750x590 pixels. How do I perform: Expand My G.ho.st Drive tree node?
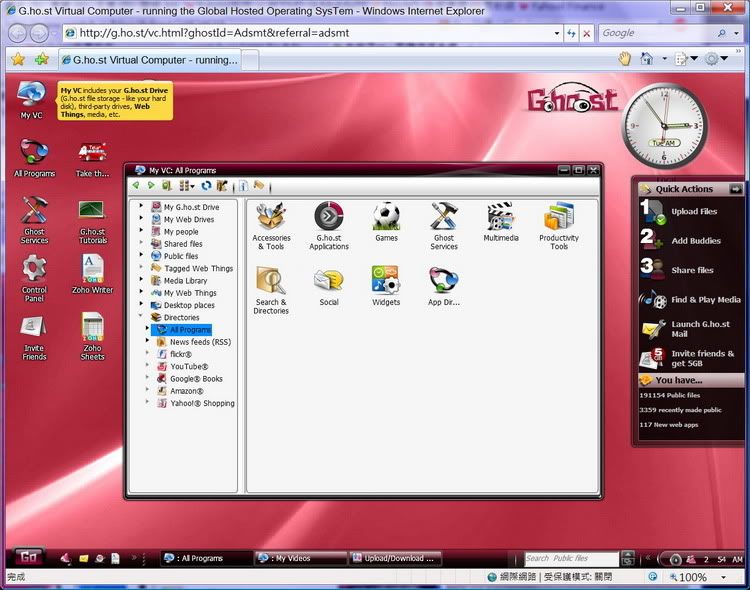[x=141, y=205]
